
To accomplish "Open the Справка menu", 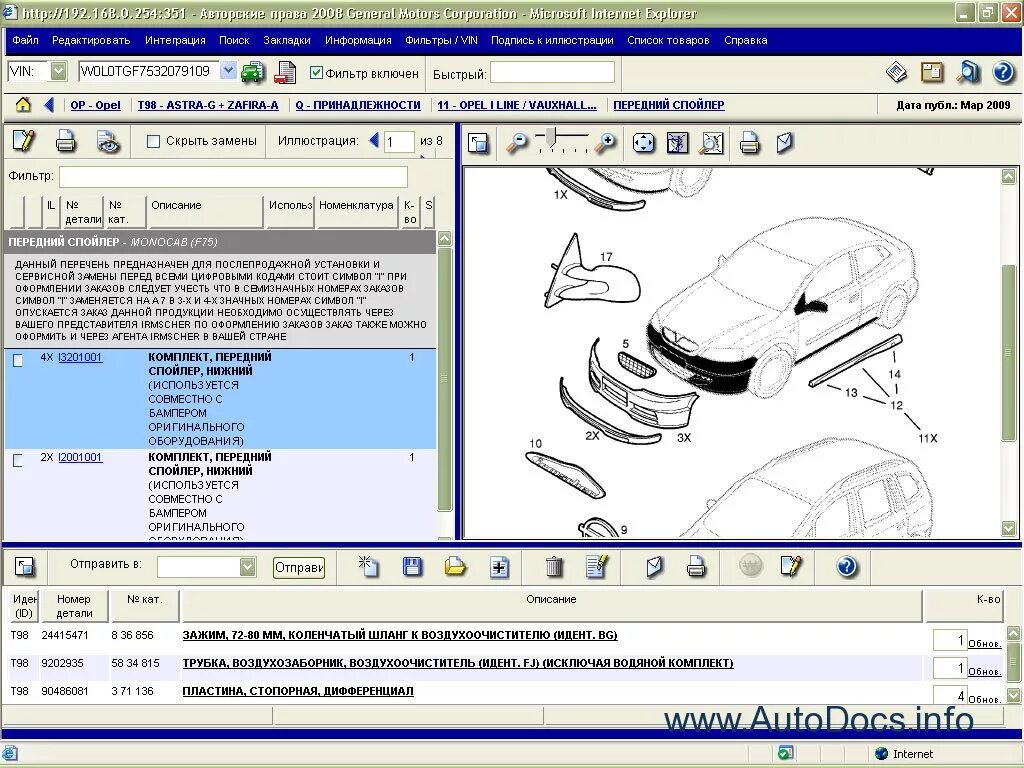I will coord(746,40).
